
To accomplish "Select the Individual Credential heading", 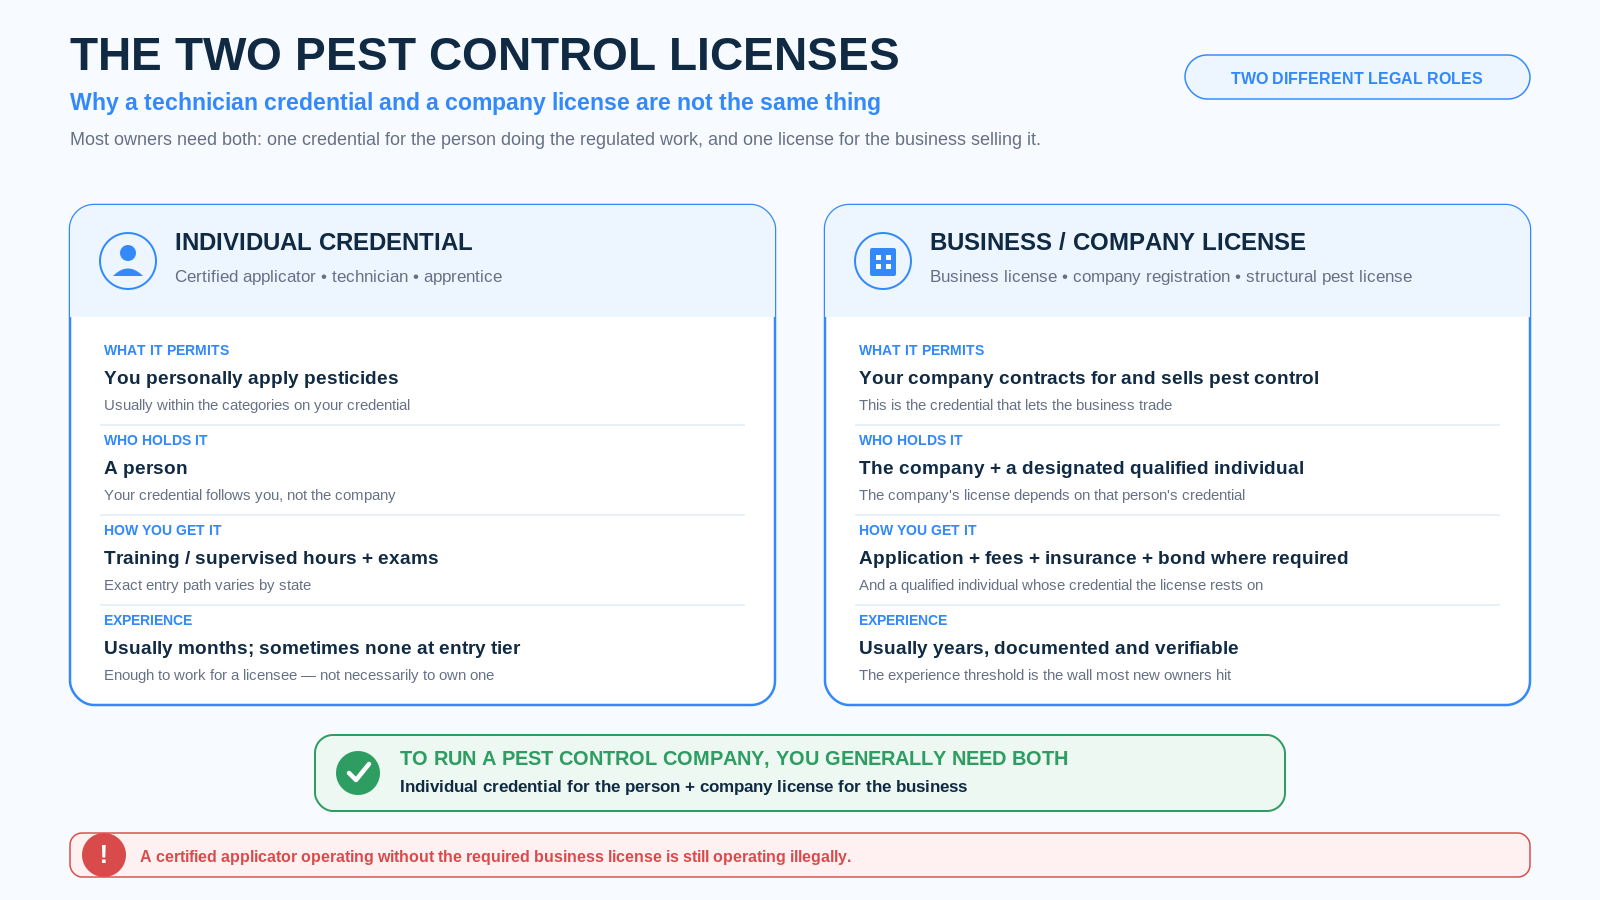I will tap(323, 242).
